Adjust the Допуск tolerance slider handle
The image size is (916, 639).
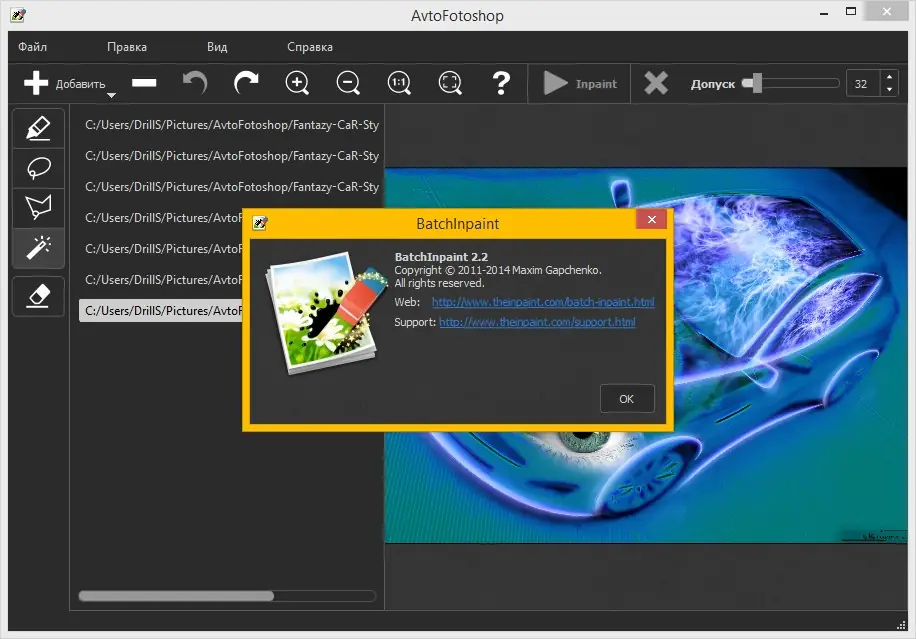tap(757, 83)
